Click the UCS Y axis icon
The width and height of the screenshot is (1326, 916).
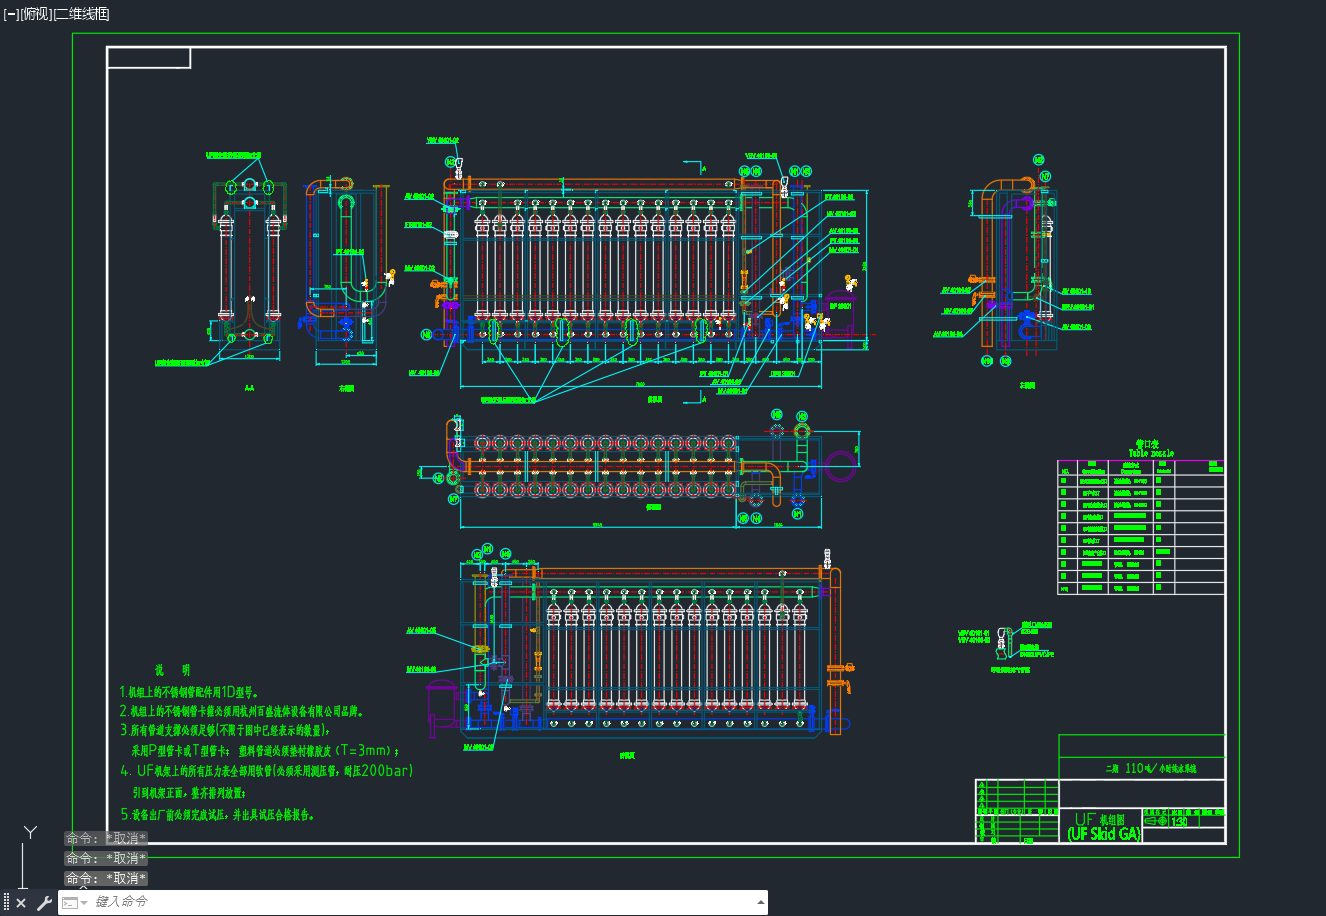tap(31, 832)
